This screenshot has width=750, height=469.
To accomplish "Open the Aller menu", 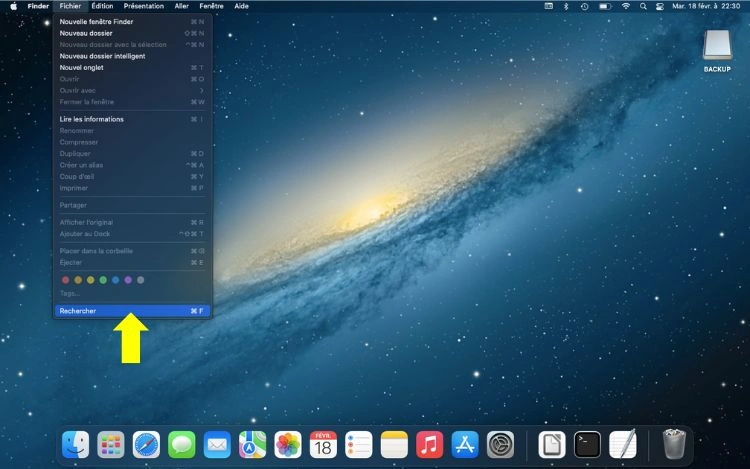I will (x=181, y=6).
